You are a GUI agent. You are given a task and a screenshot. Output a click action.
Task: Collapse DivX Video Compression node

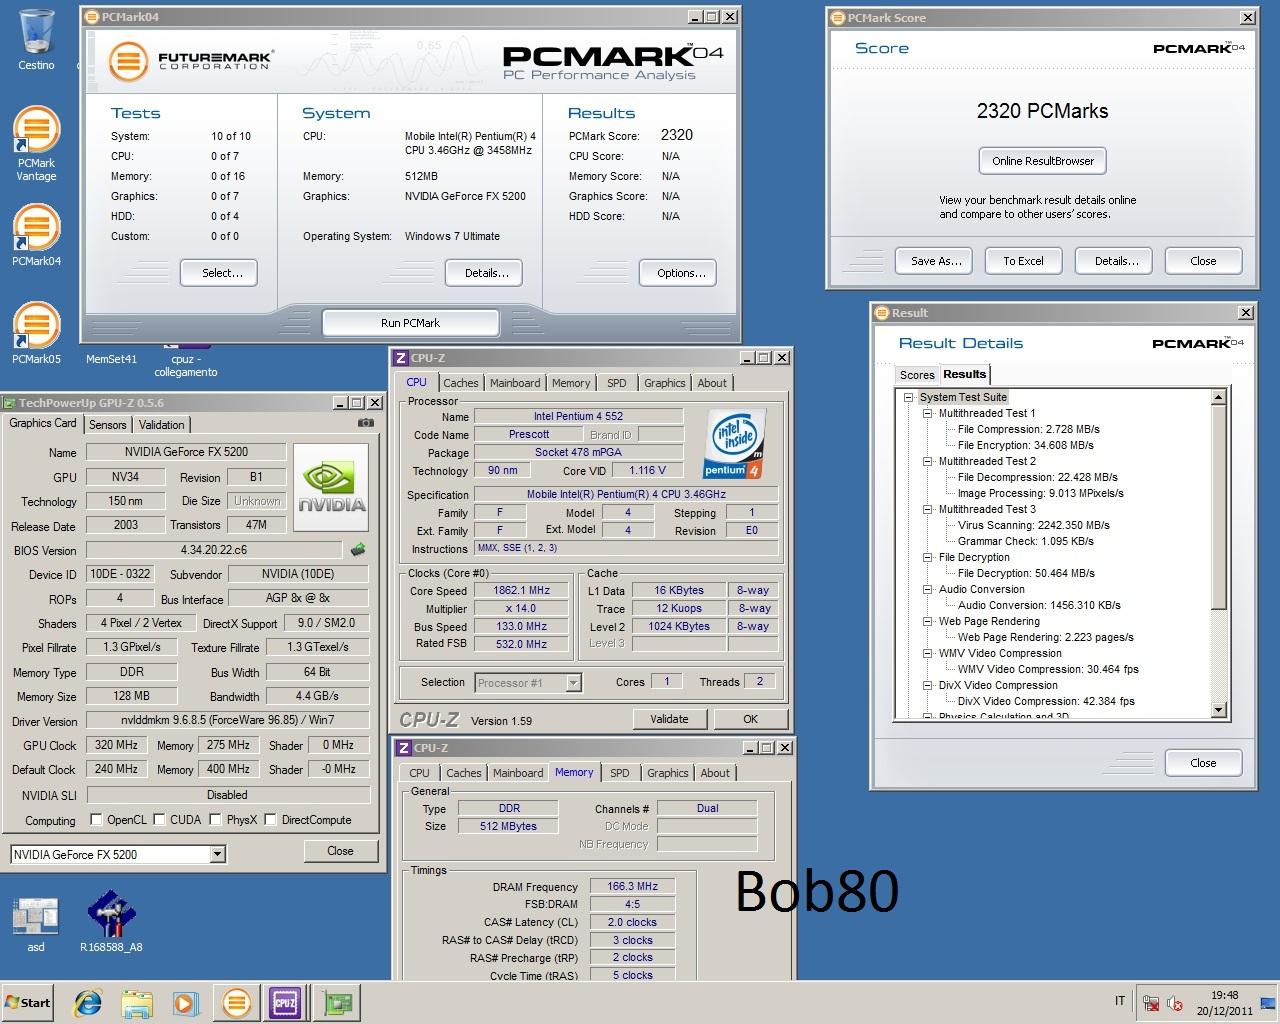tap(927, 685)
